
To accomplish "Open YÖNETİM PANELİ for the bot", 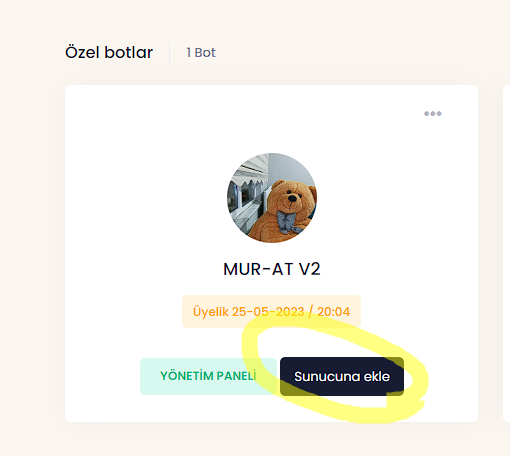I will click(x=208, y=376).
